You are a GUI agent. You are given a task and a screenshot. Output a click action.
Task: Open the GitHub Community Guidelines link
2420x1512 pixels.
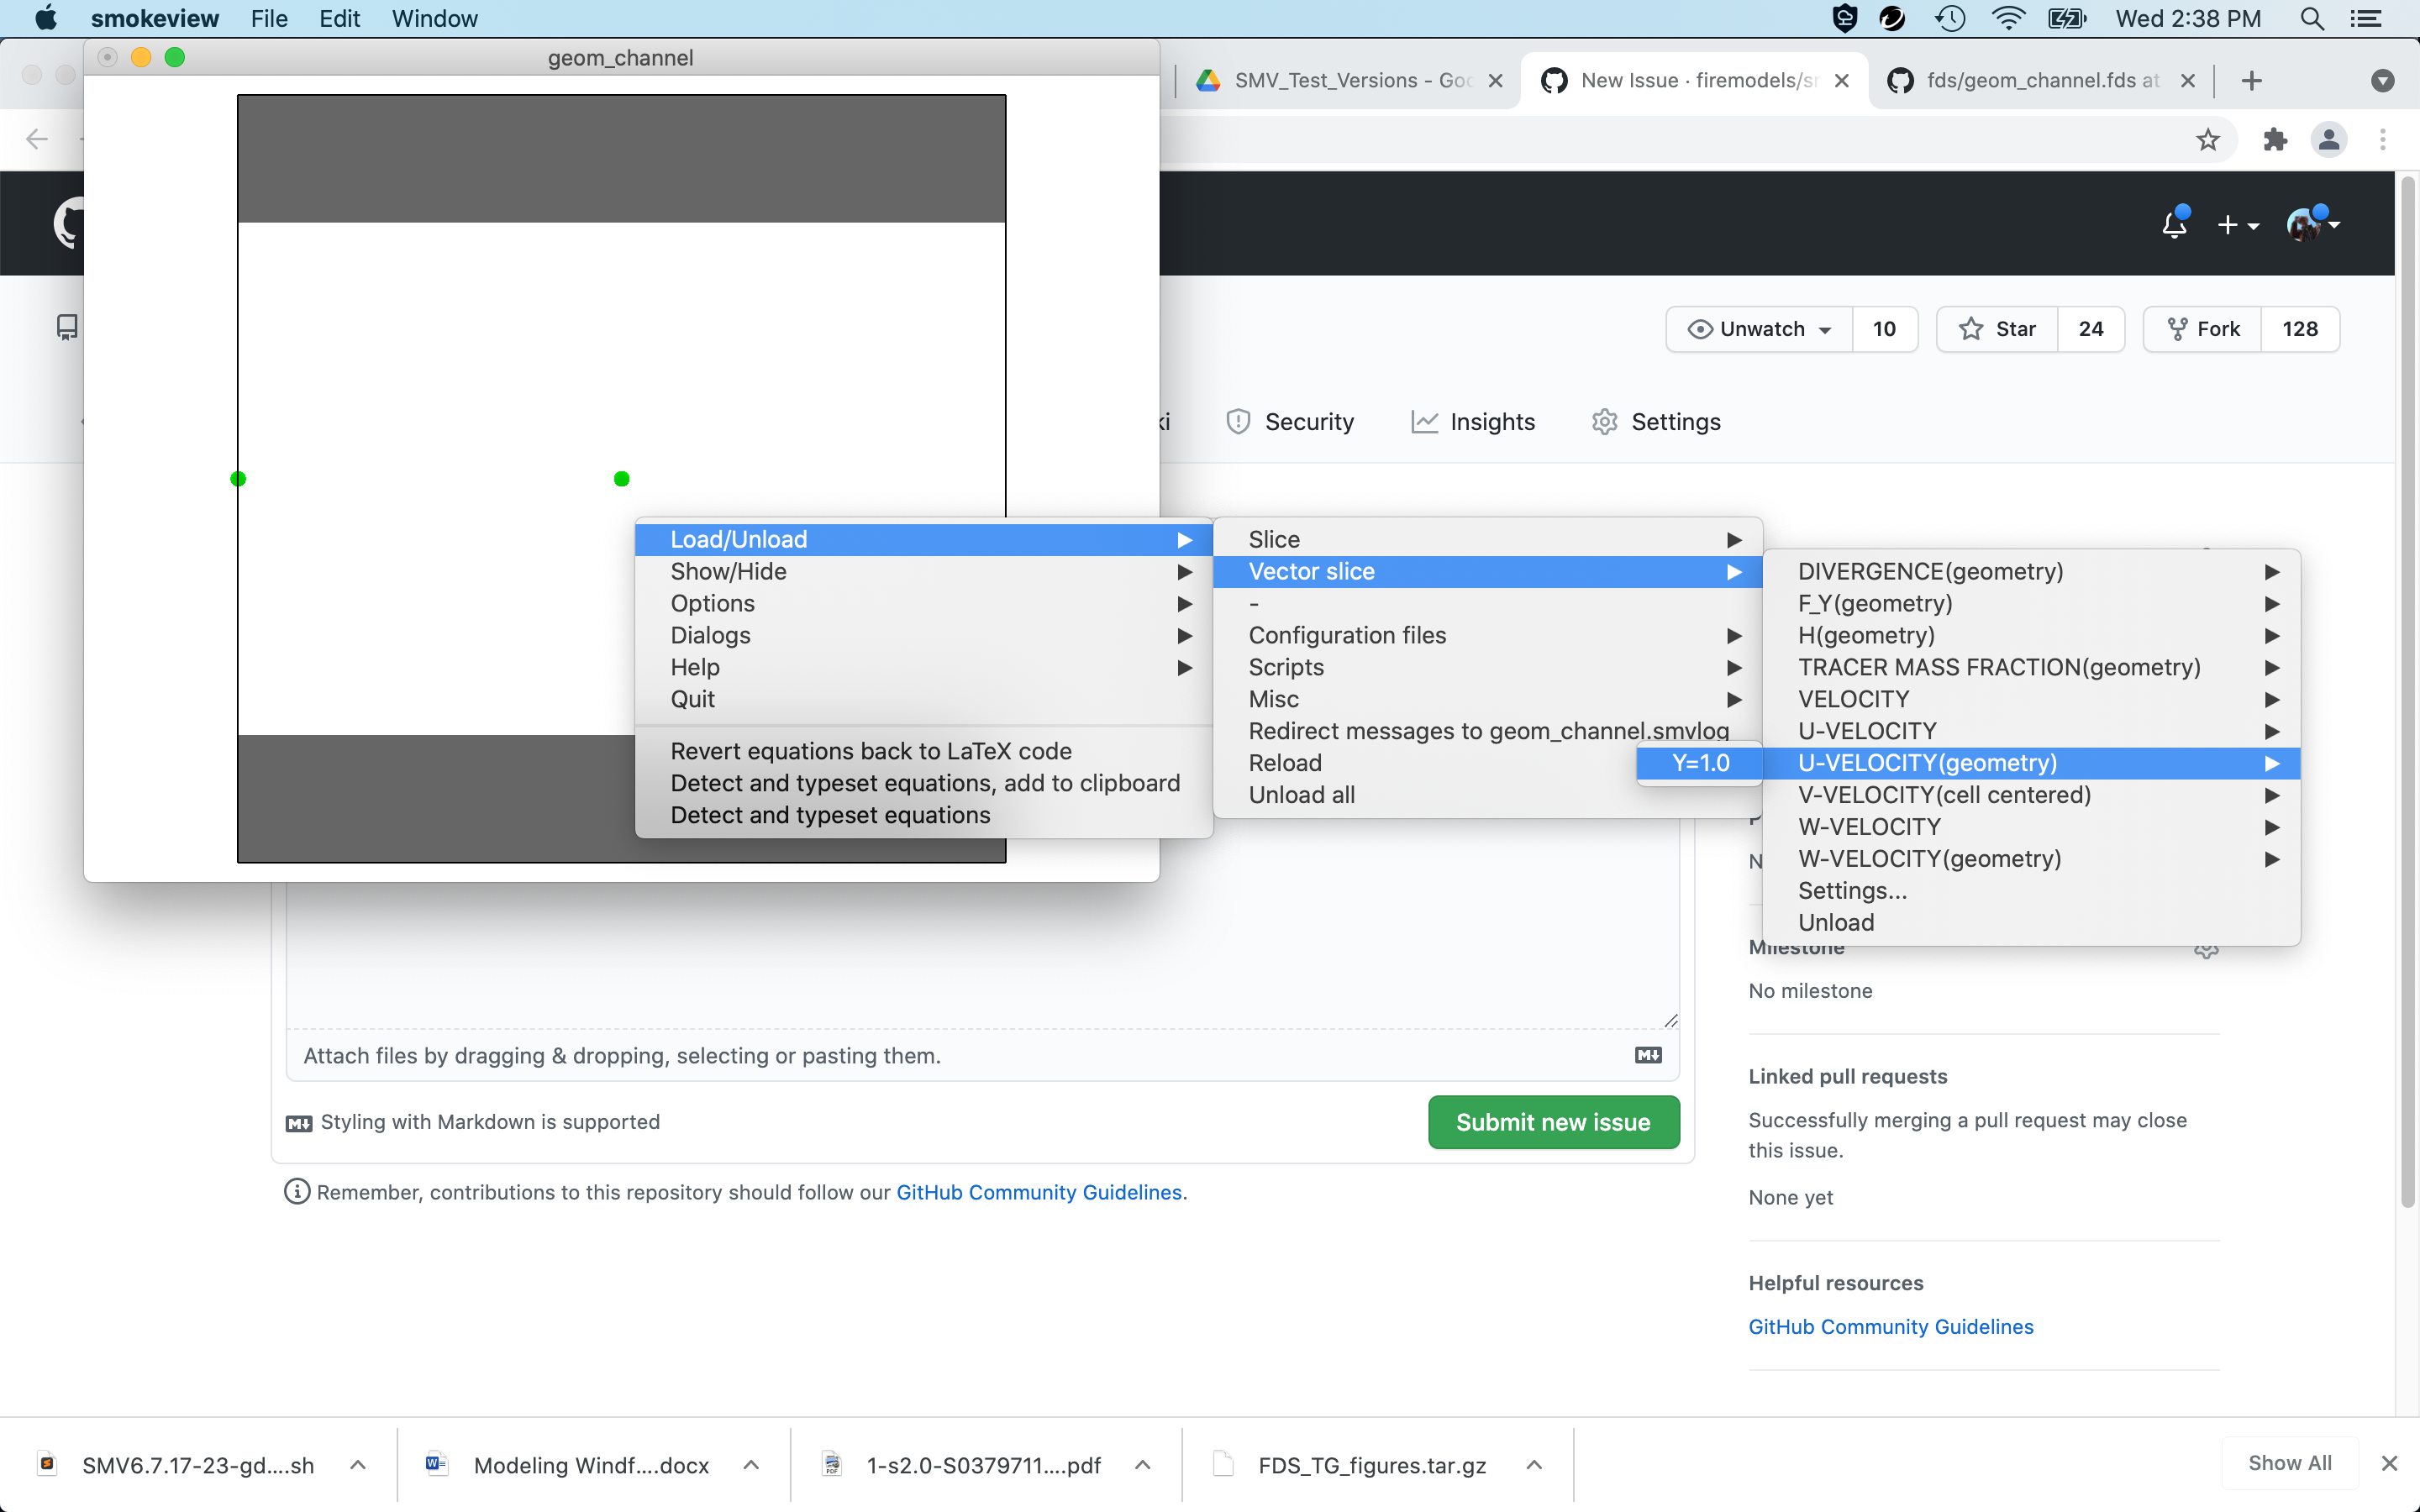tap(1889, 1326)
